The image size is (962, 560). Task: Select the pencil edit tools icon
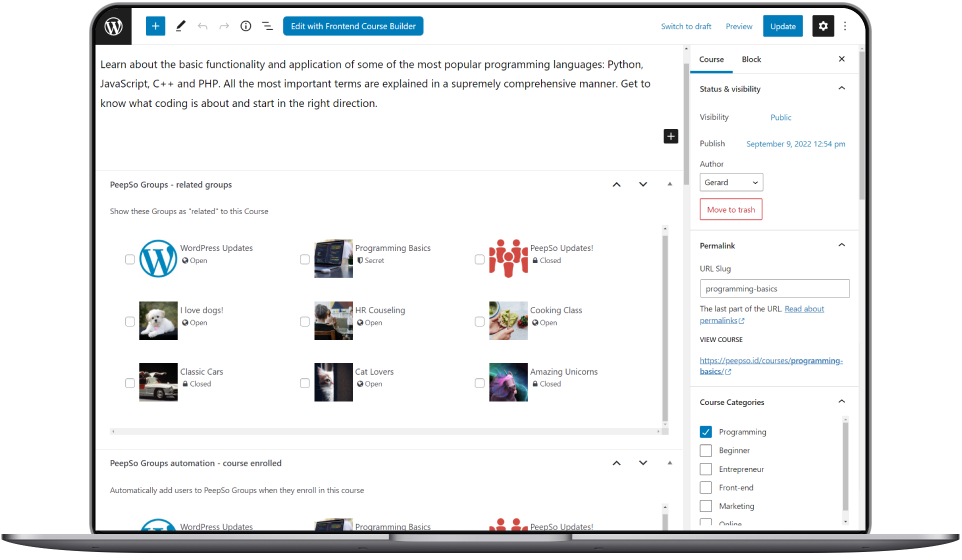point(181,26)
